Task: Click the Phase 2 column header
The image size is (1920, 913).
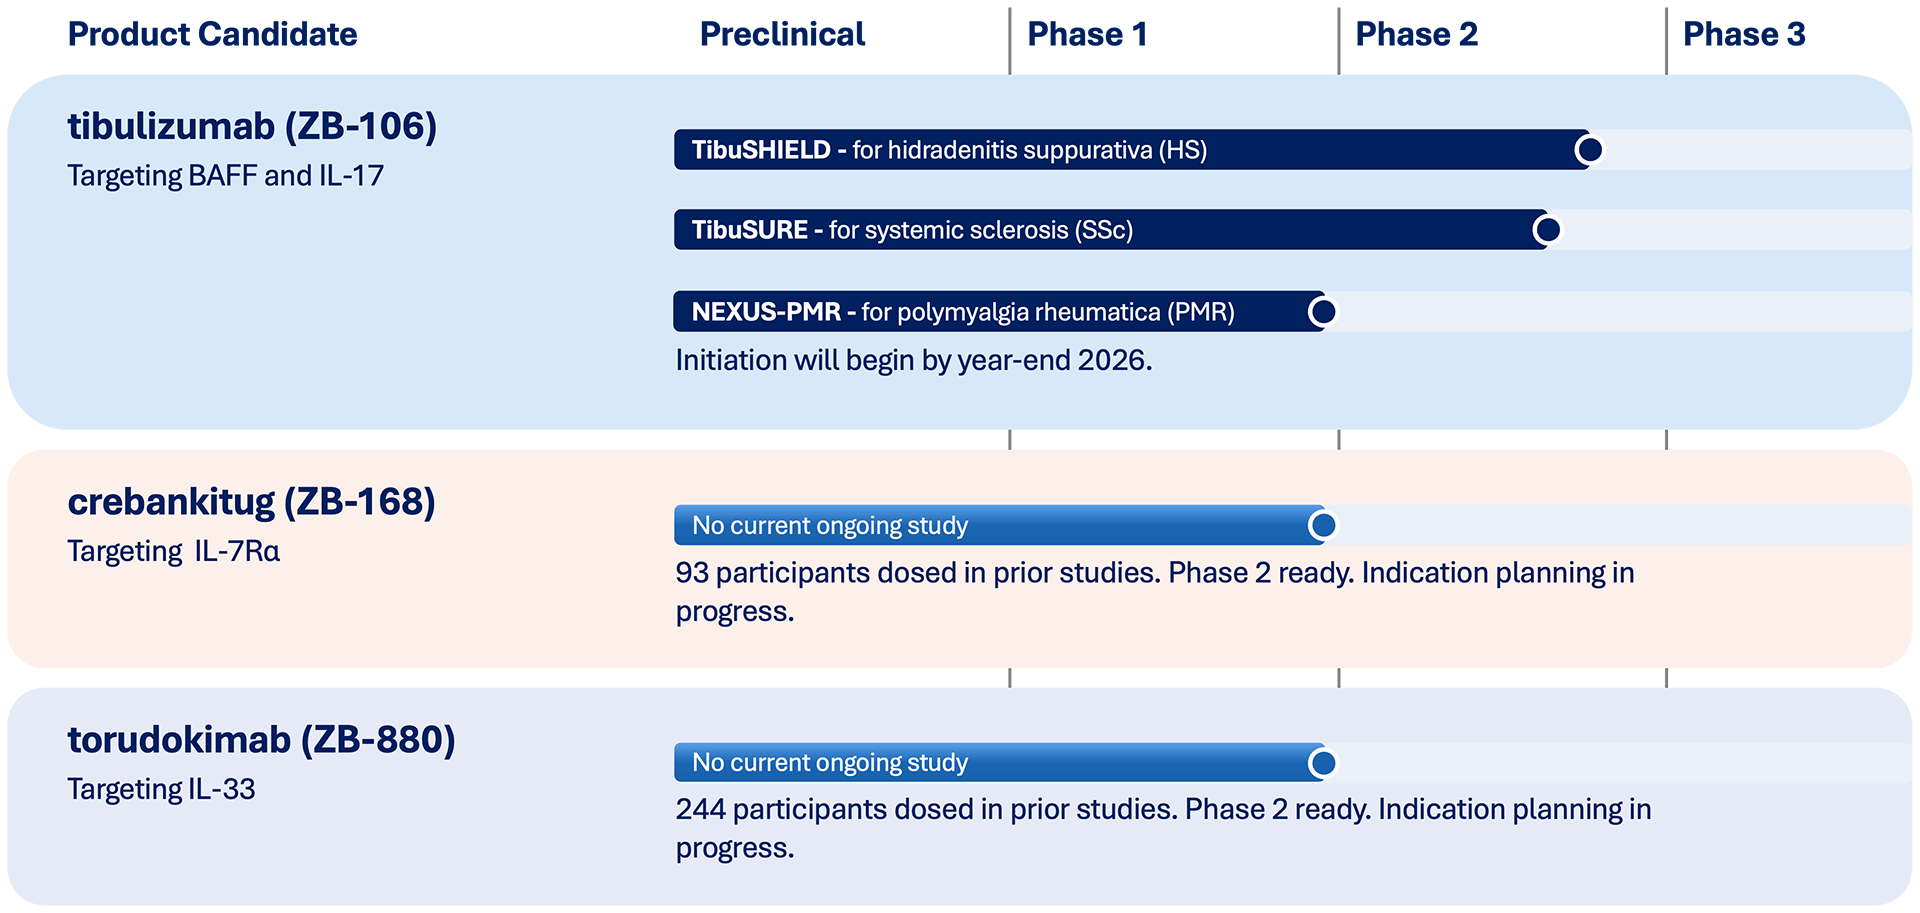Action: 1416,34
